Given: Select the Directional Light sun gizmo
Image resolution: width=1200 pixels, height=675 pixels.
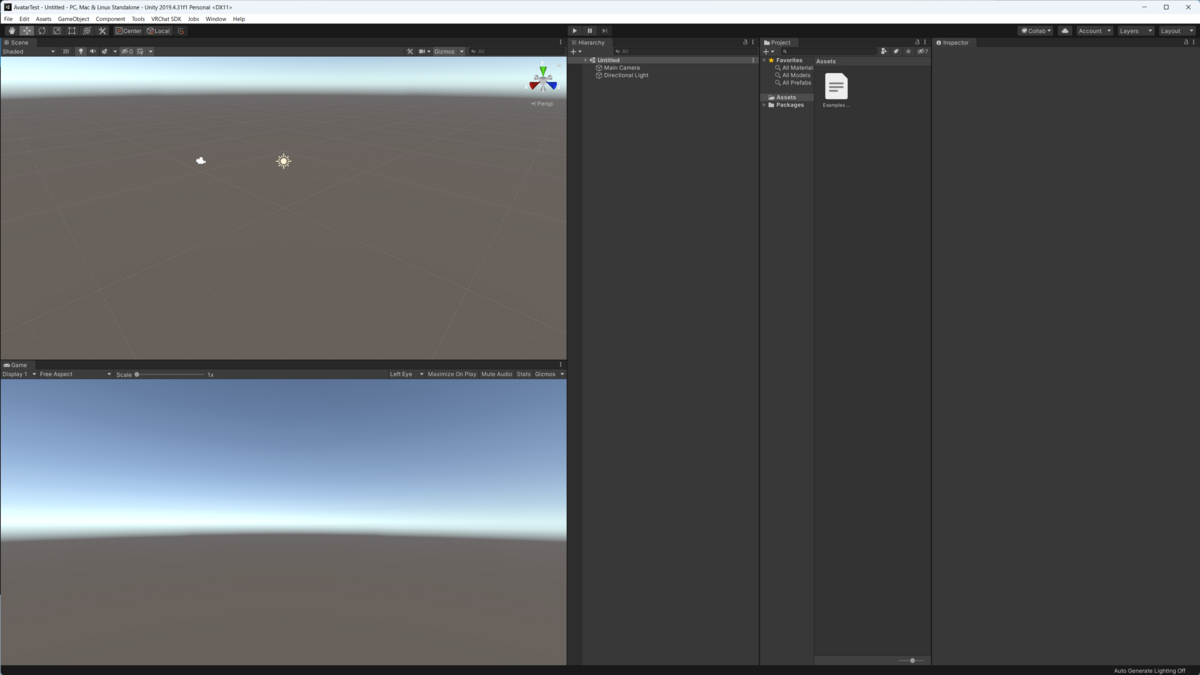Looking at the screenshot, I should (x=284, y=161).
